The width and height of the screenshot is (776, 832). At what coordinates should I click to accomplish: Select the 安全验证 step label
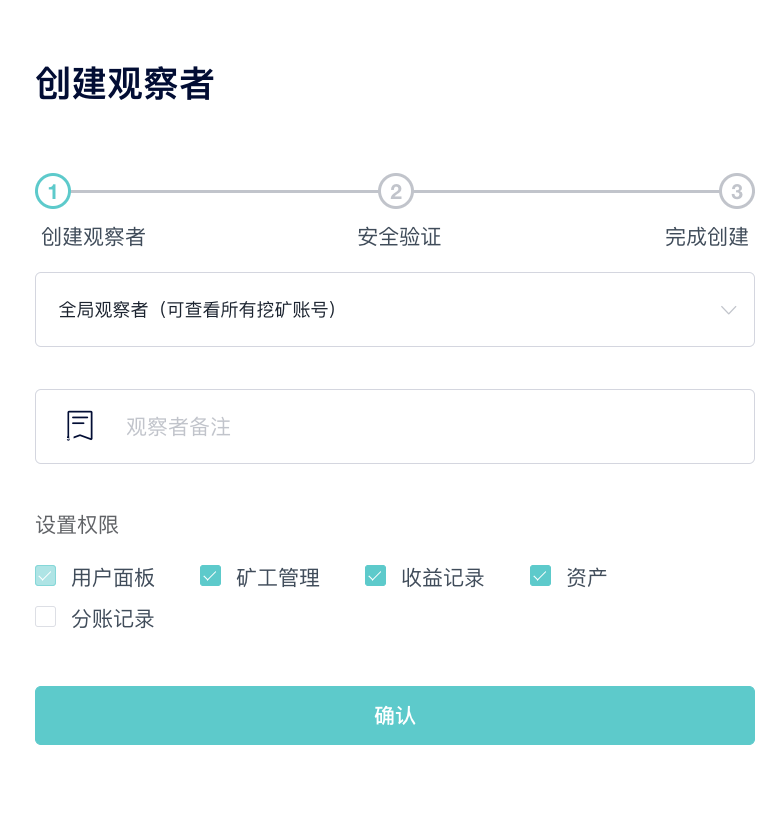click(399, 237)
